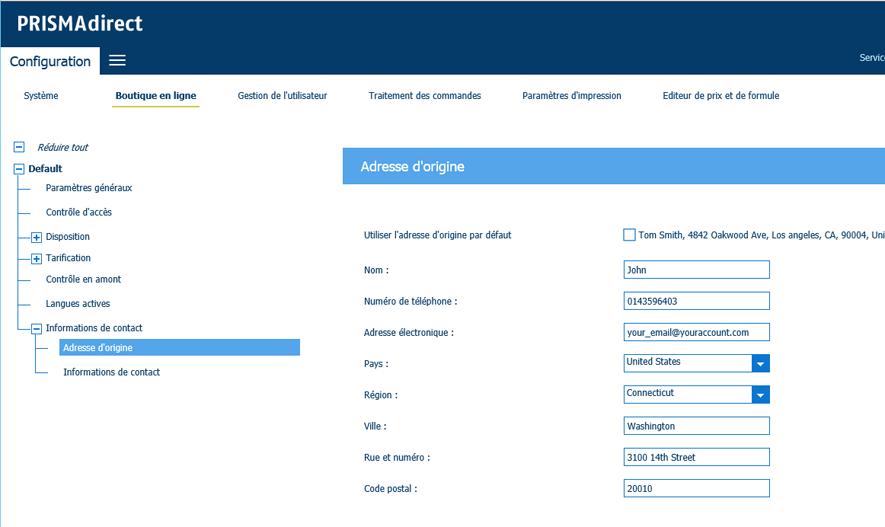Open Paramètres d'impression tab
Image resolution: width=885 pixels, height=527 pixels.
click(571, 95)
